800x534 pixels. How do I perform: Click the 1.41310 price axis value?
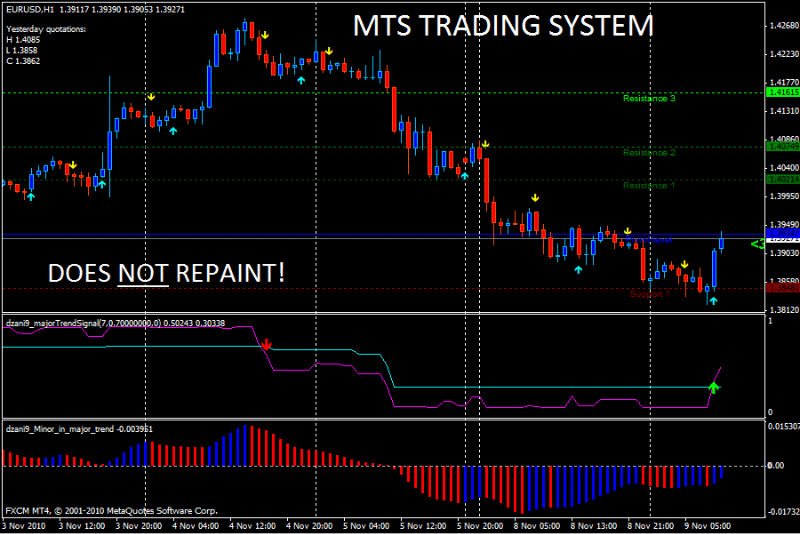(x=784, y=111)
